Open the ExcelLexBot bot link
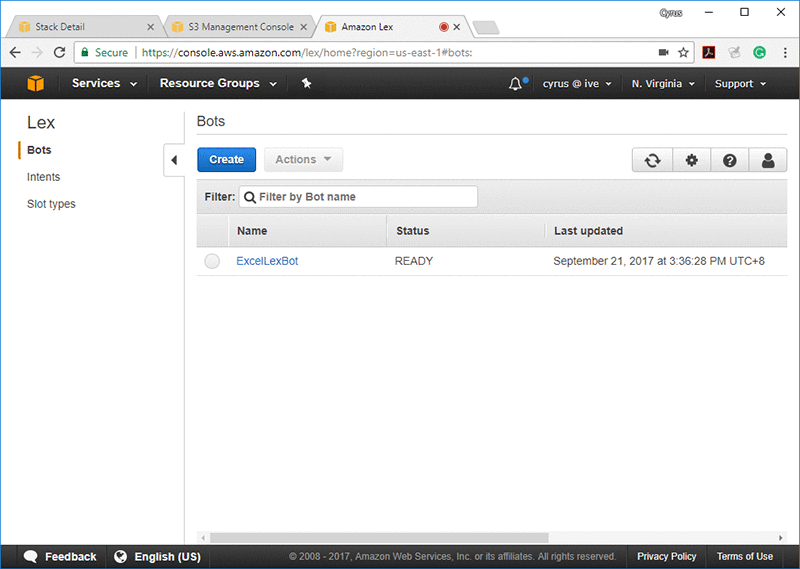This screenshot has width=800, height=569. [x=267, y=261]
